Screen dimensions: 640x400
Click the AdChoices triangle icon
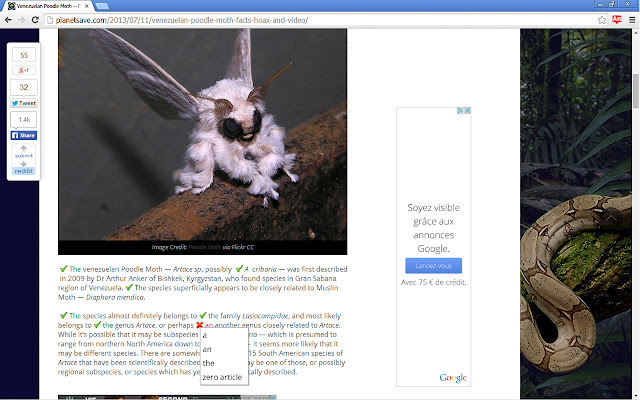(460, 111)
